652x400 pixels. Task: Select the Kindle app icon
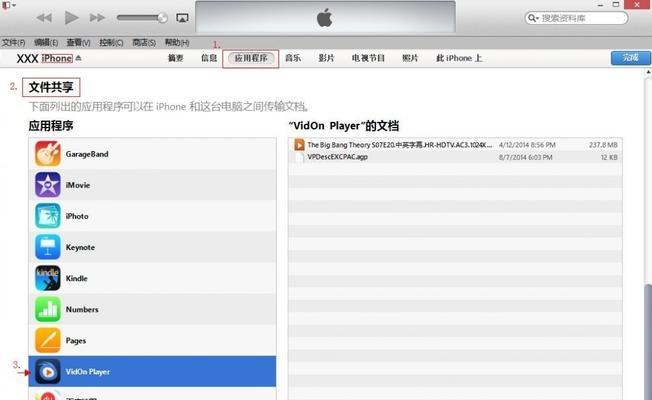47,278
